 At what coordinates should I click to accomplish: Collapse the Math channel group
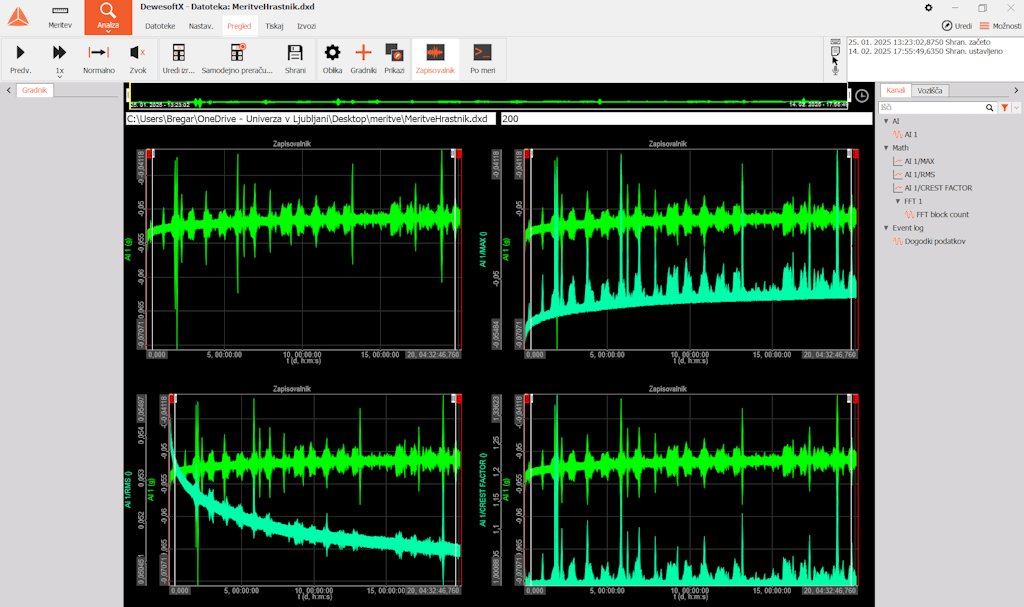pos(886,148)
